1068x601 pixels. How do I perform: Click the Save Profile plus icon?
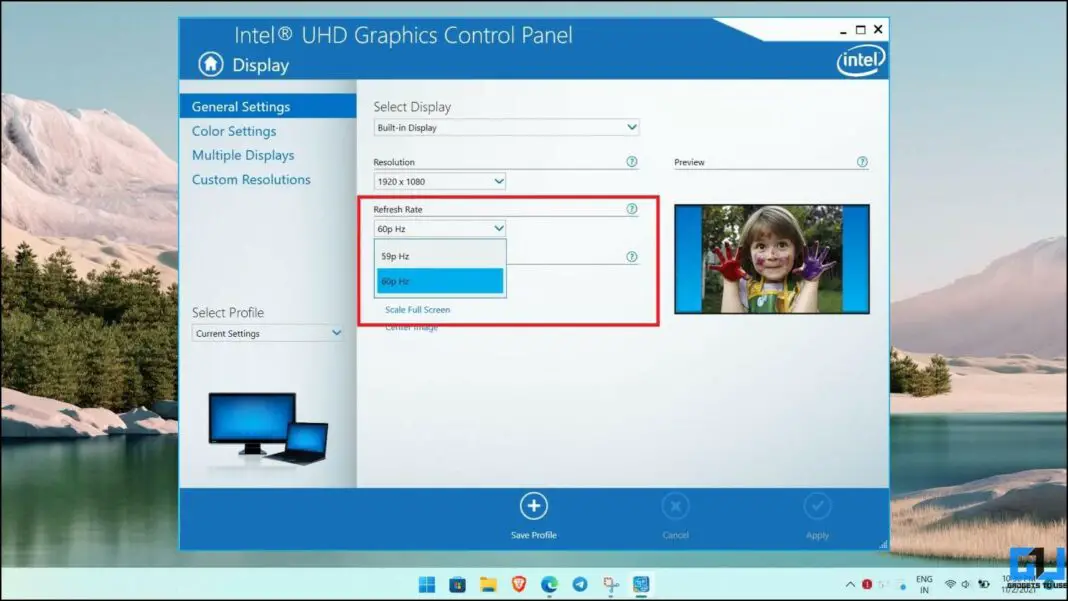(x=534, y=506)
